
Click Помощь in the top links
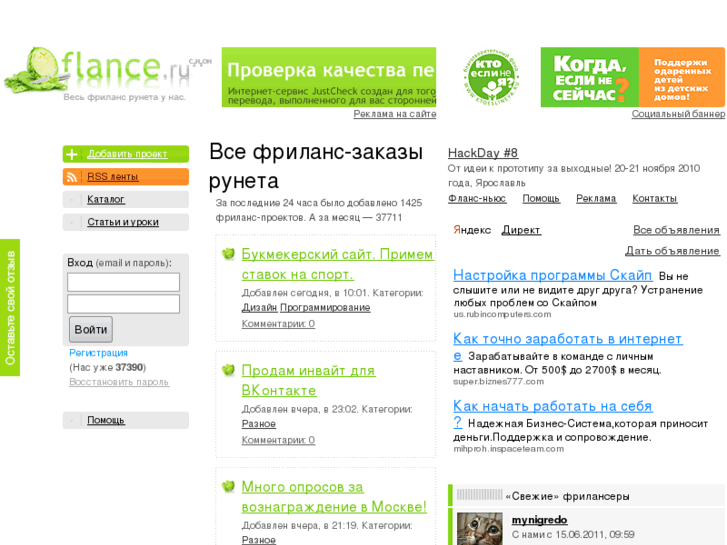[541, 199]
